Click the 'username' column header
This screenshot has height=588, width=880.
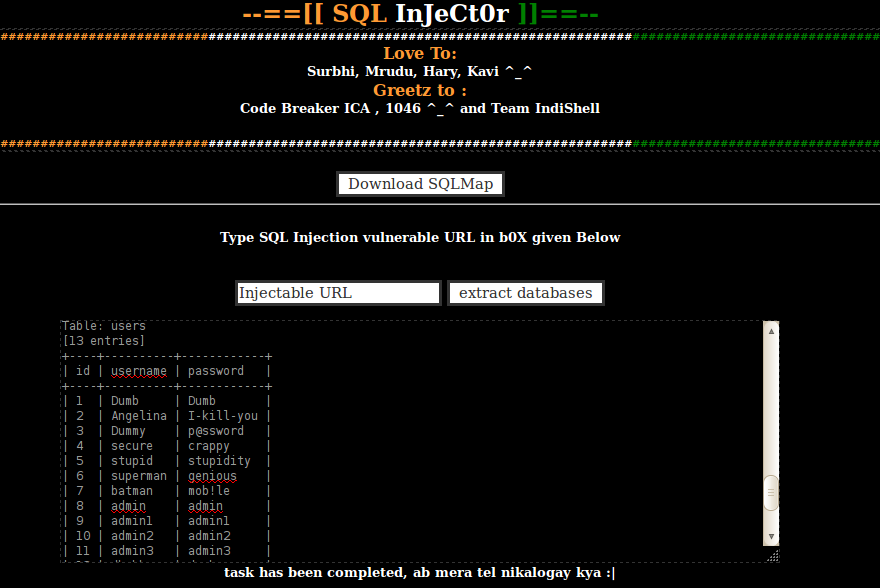click(139, 371)
